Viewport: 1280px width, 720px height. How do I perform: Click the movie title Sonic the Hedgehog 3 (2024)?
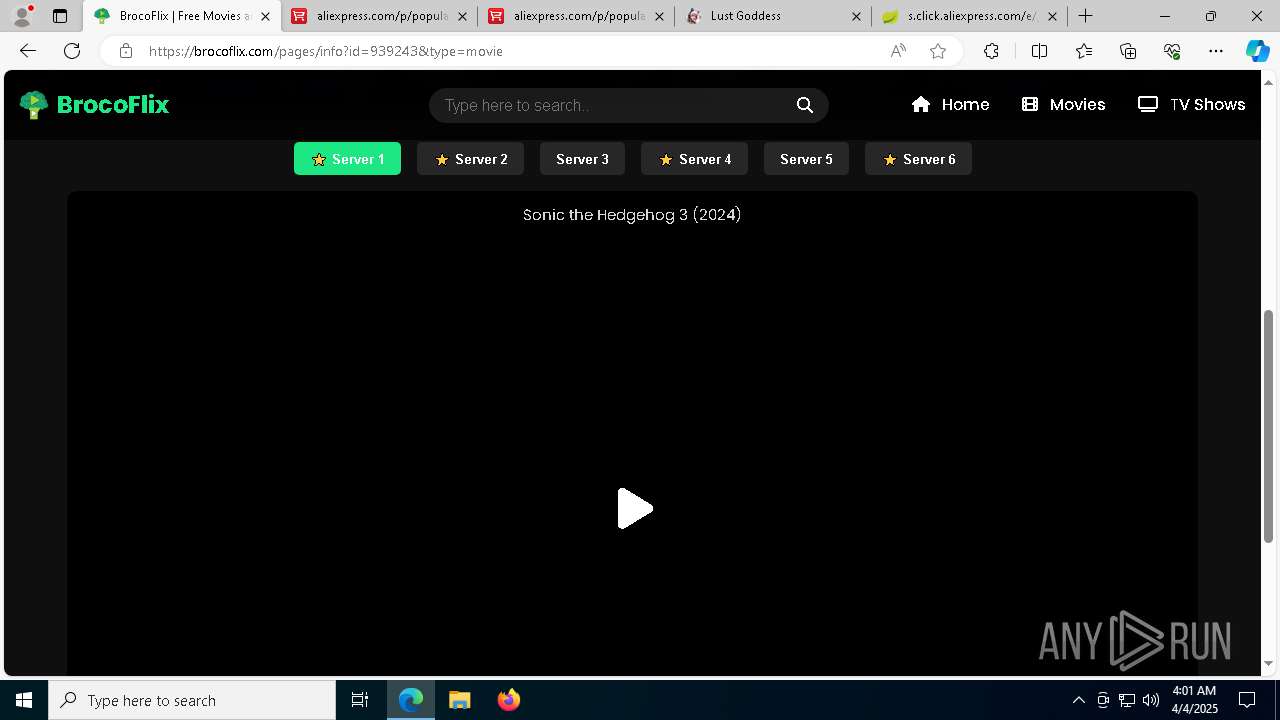[x=632, y=215]
